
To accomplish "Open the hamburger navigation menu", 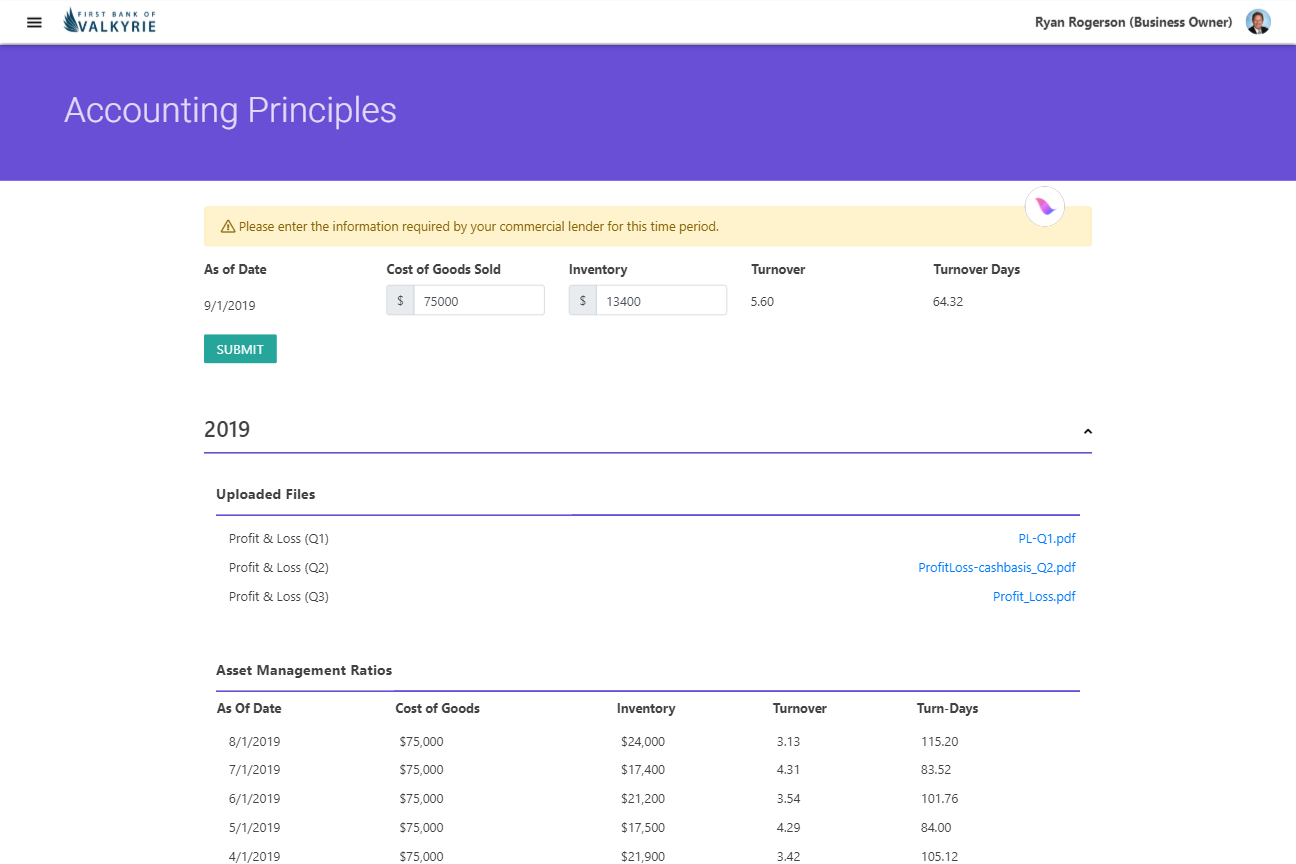I will click(34, 22).
